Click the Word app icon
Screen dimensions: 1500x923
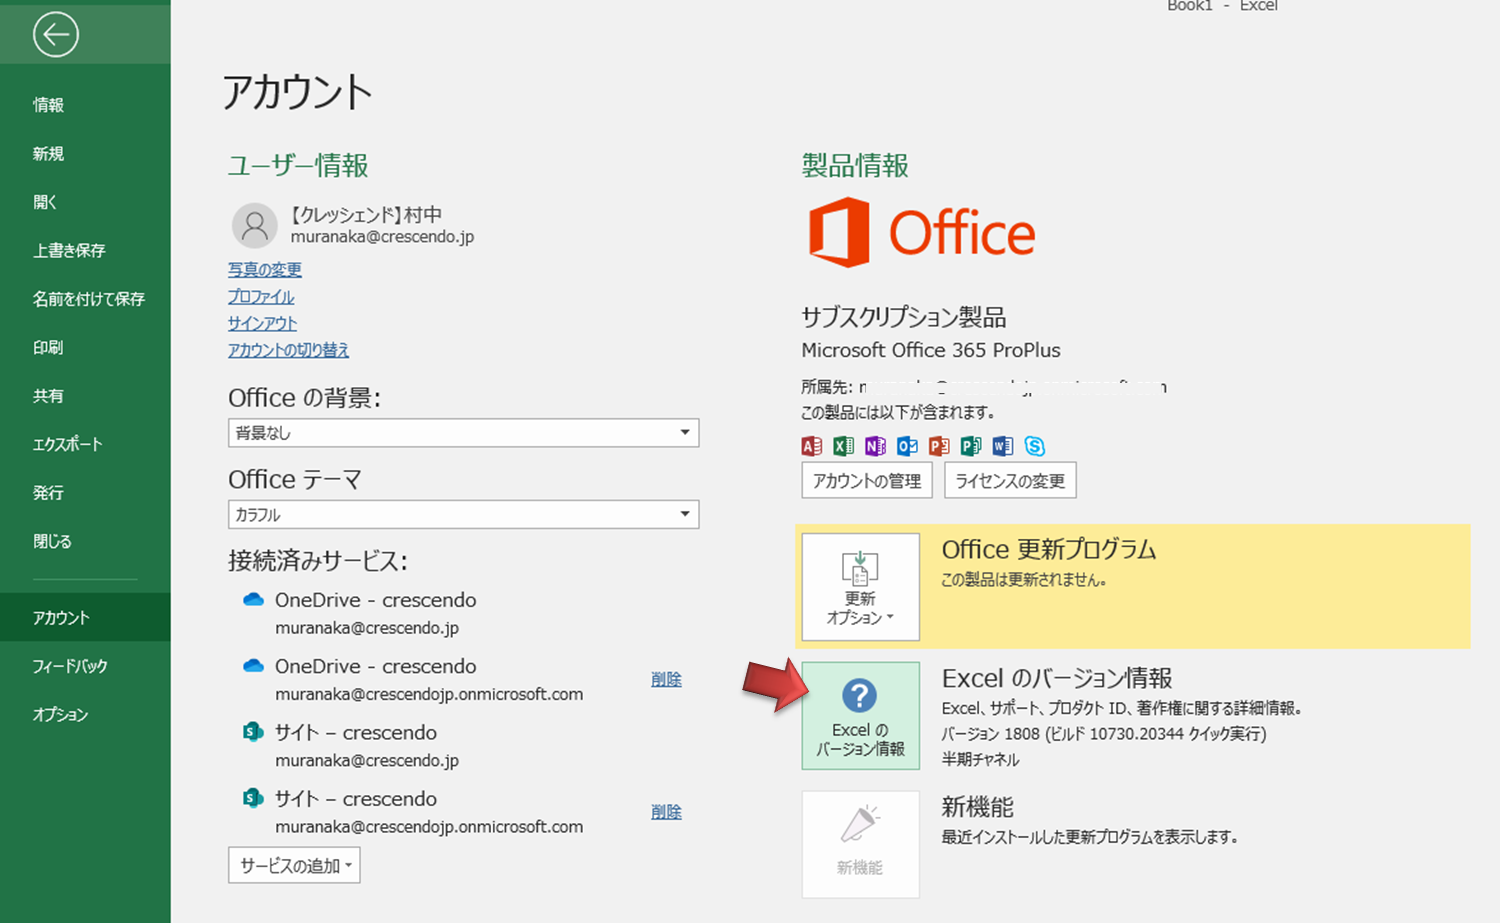pyautogui.click(x=1003, y=446)
